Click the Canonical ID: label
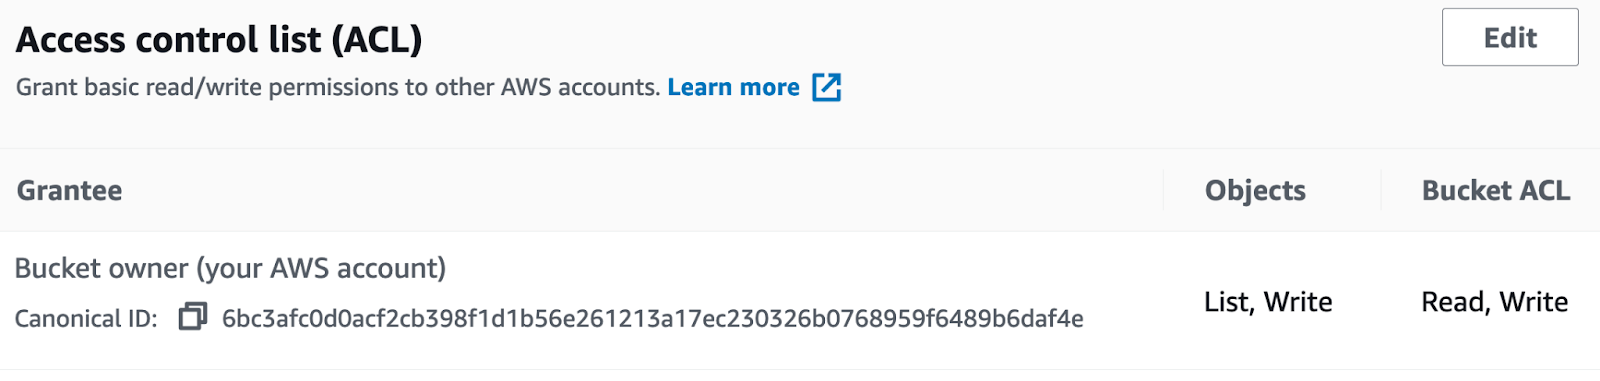Image resolution: width=1600 pixels, height=381 pixels. point(86,318)
